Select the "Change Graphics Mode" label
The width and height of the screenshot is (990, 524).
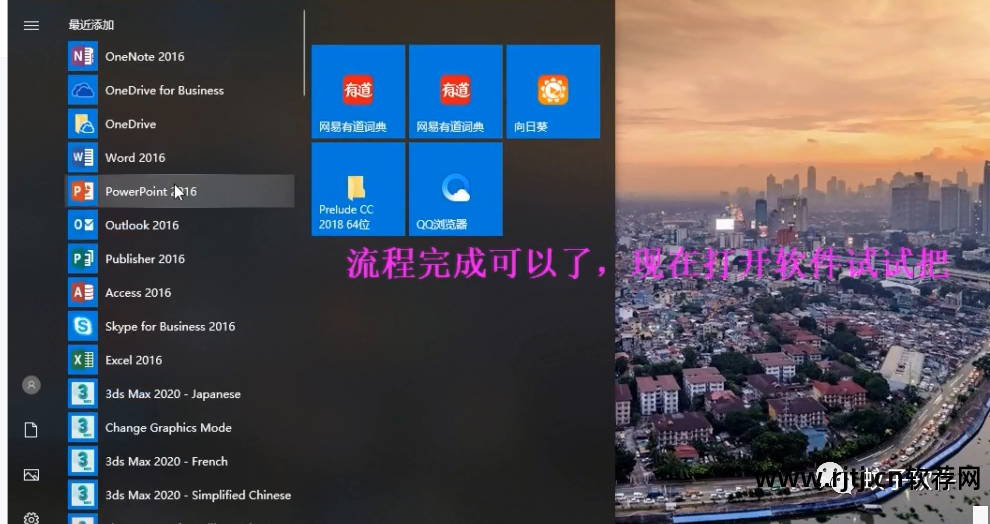pyautogui.click(x=169, y=428)
